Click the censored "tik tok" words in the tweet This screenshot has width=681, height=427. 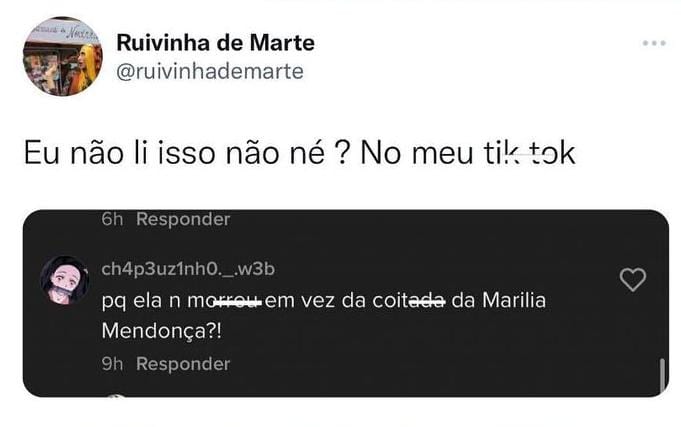(529, 153)
